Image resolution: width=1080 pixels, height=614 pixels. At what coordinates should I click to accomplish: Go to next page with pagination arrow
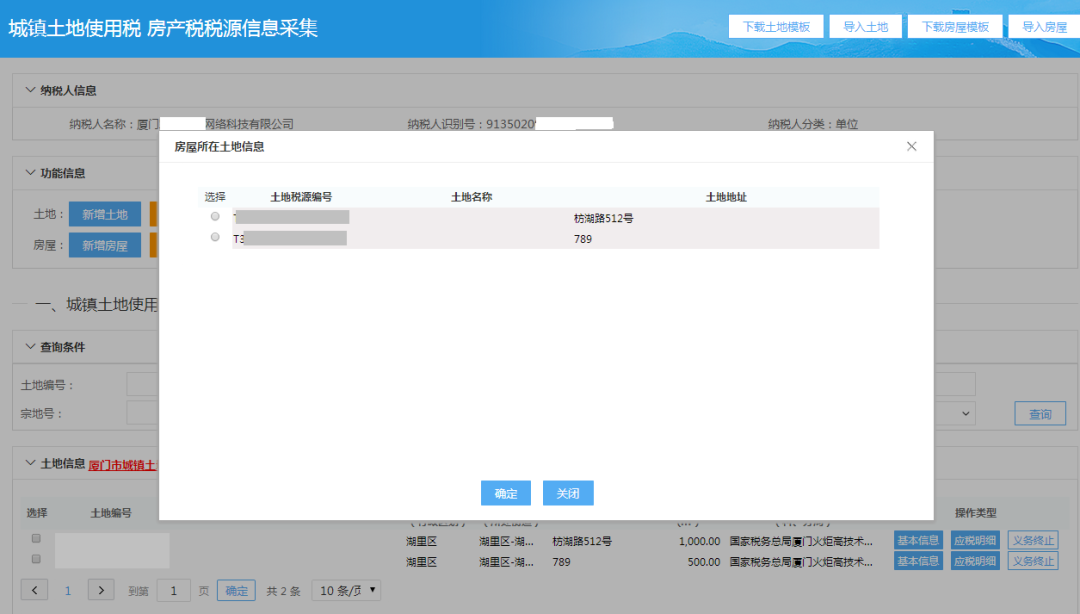pyautogui.click(x=100, y=590)
